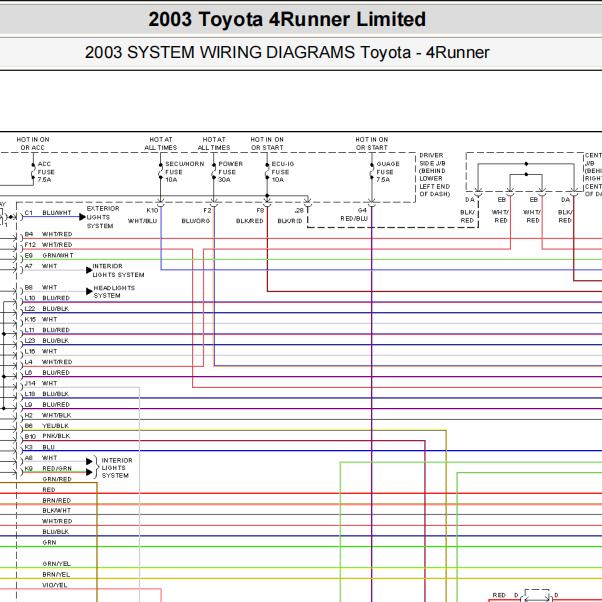Screen dimensions: 602x602
Task: Select the K10 connector label
Action: coord(152,210)
